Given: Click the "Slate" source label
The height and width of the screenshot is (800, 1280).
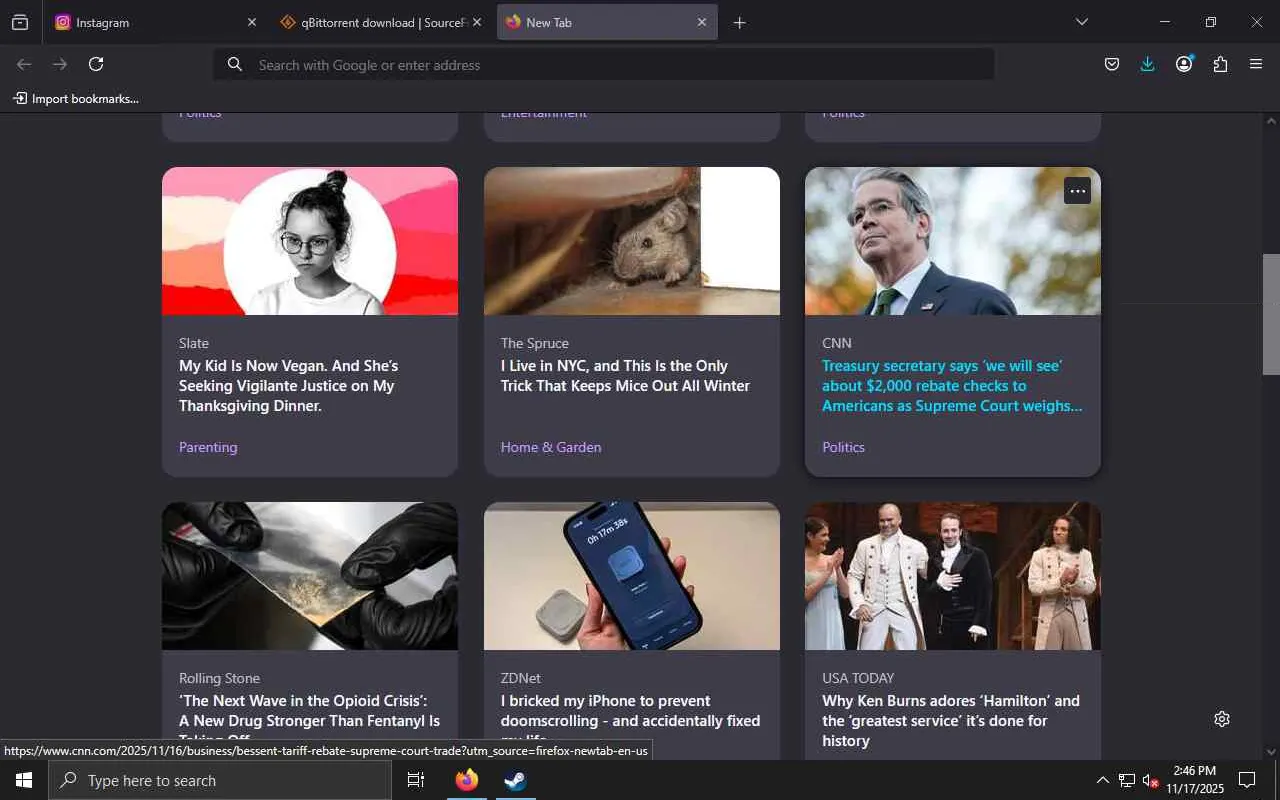Looking at the screenshot, I should (x=194, y=343).
